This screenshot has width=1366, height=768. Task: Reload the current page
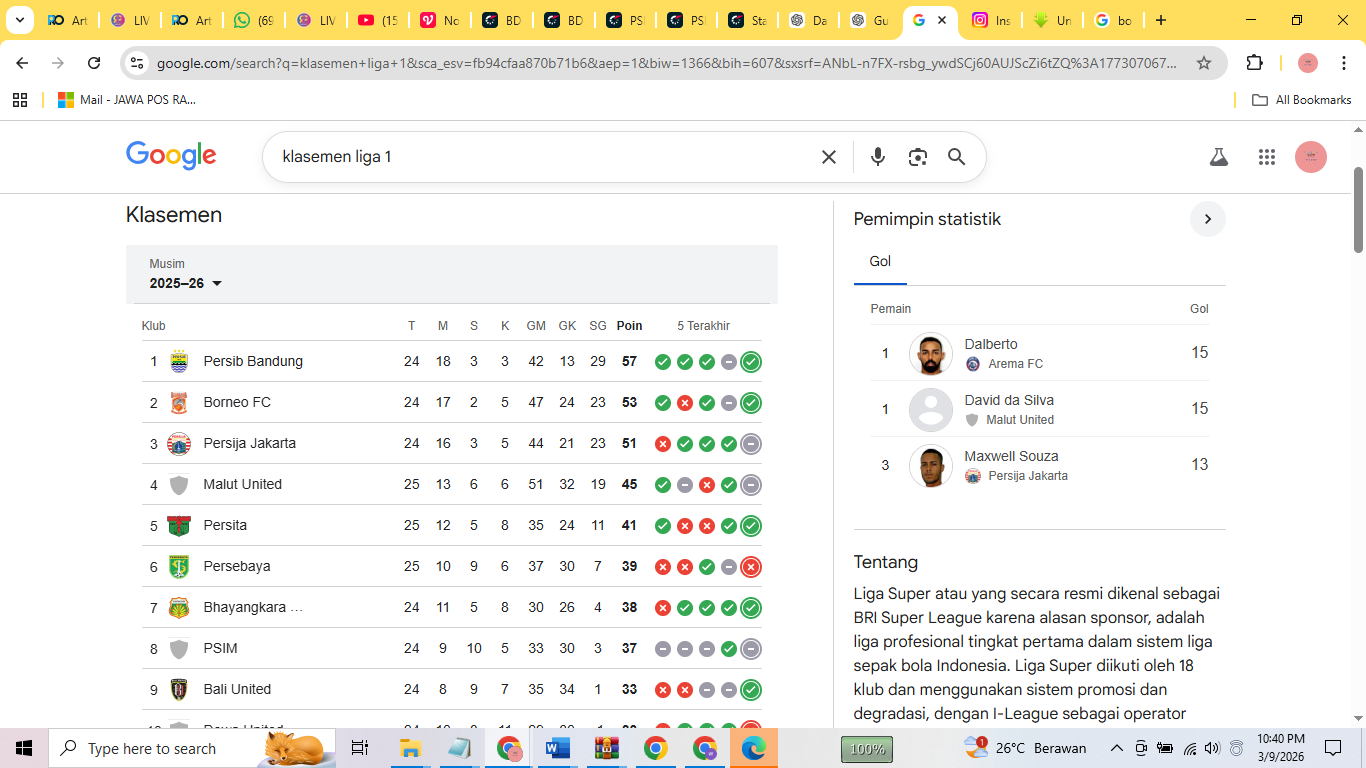(94, 63)
